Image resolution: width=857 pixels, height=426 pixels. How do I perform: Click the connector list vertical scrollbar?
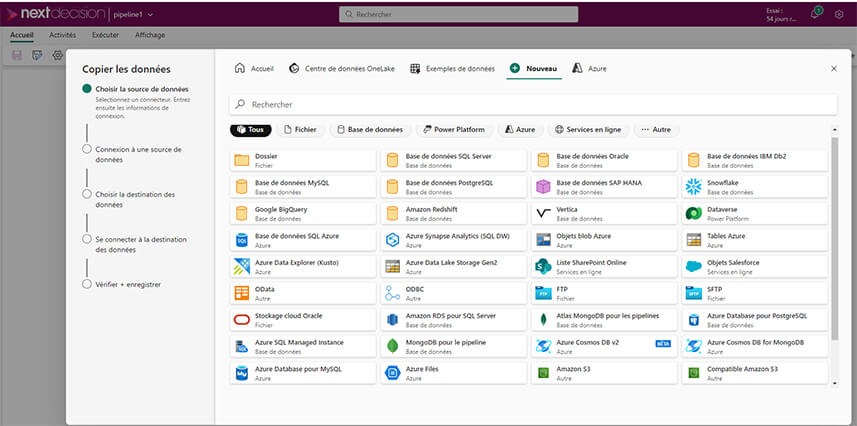click(x=835, y=239)
